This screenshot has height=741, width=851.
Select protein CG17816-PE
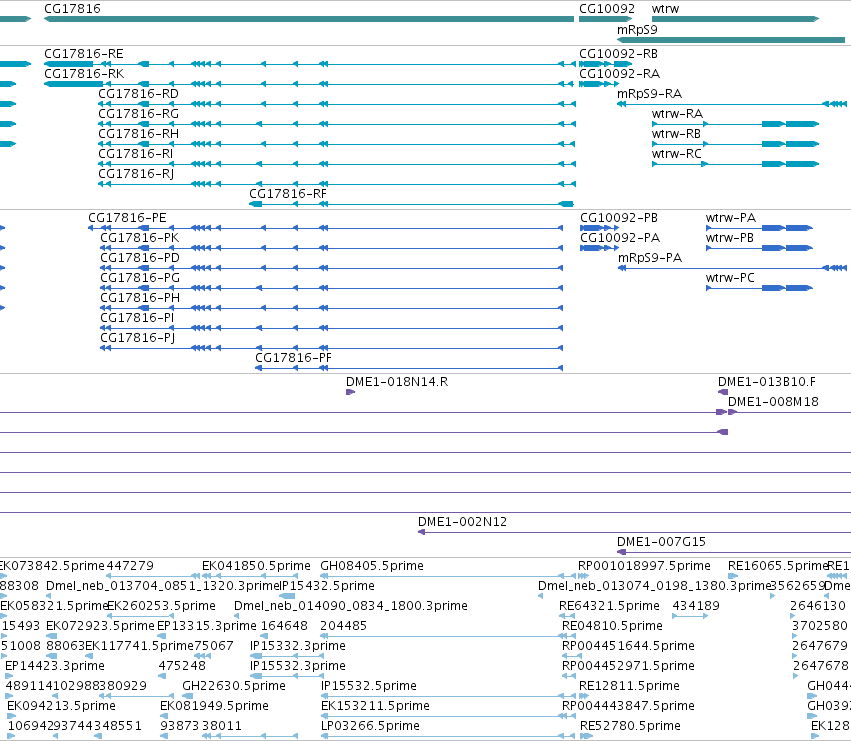[128, 218]
